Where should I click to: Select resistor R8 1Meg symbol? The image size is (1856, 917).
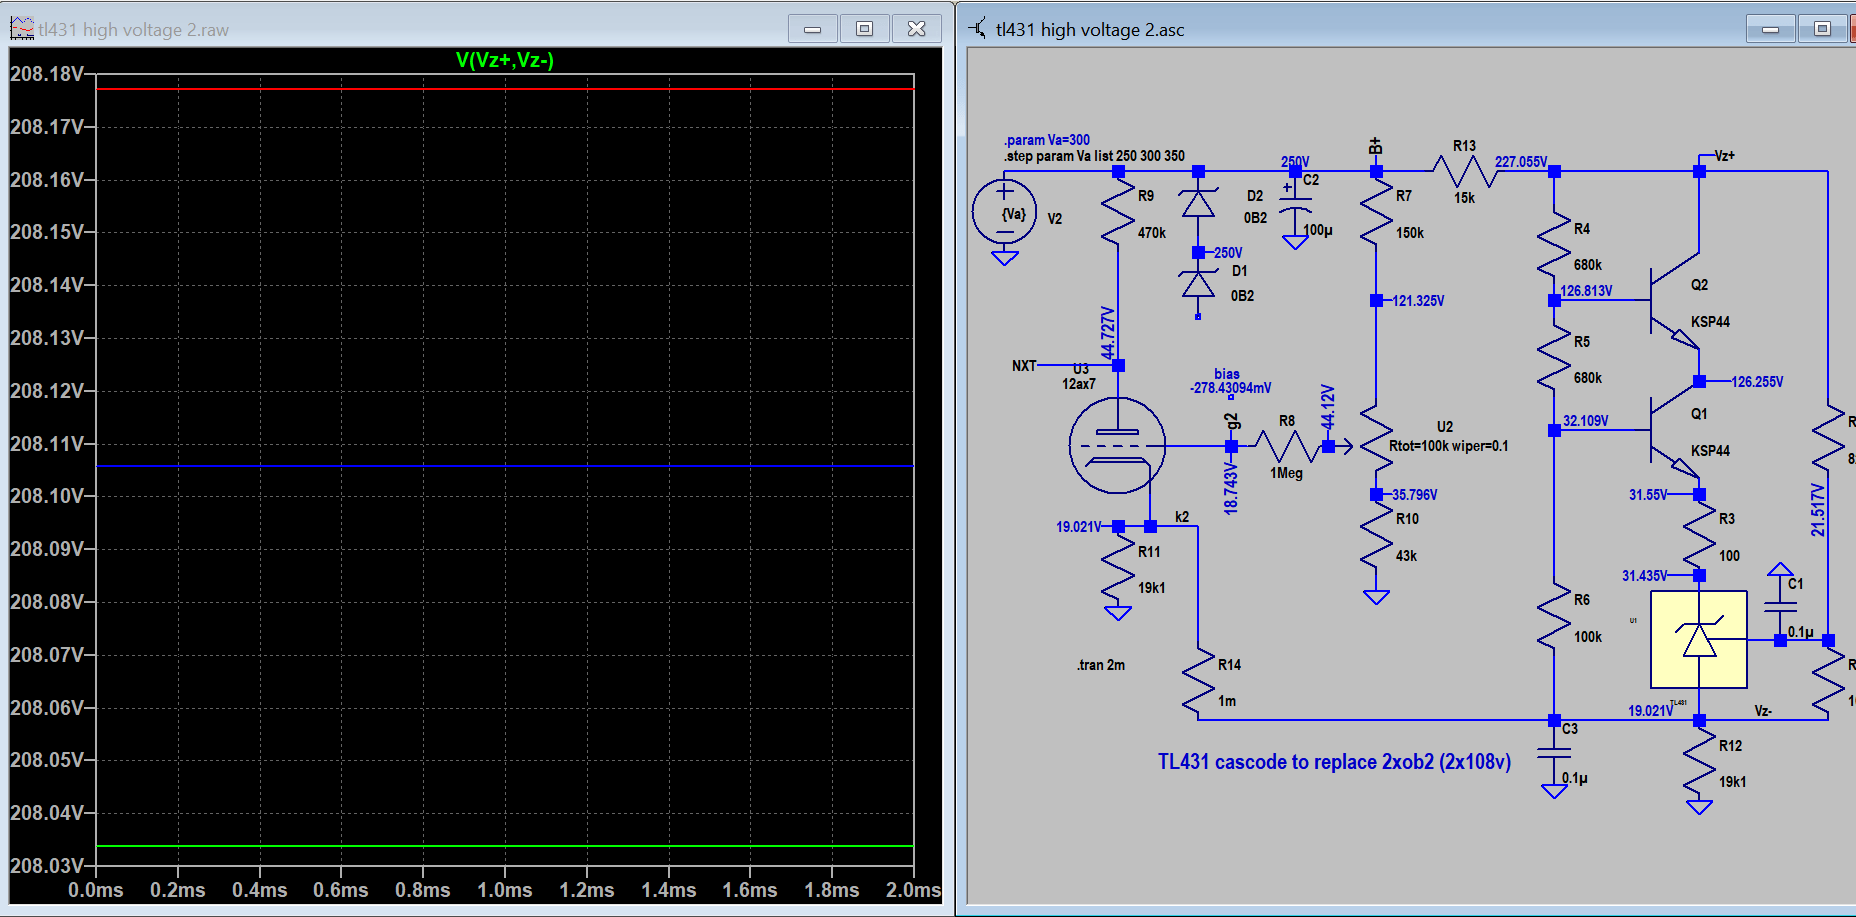[1286, 446]
